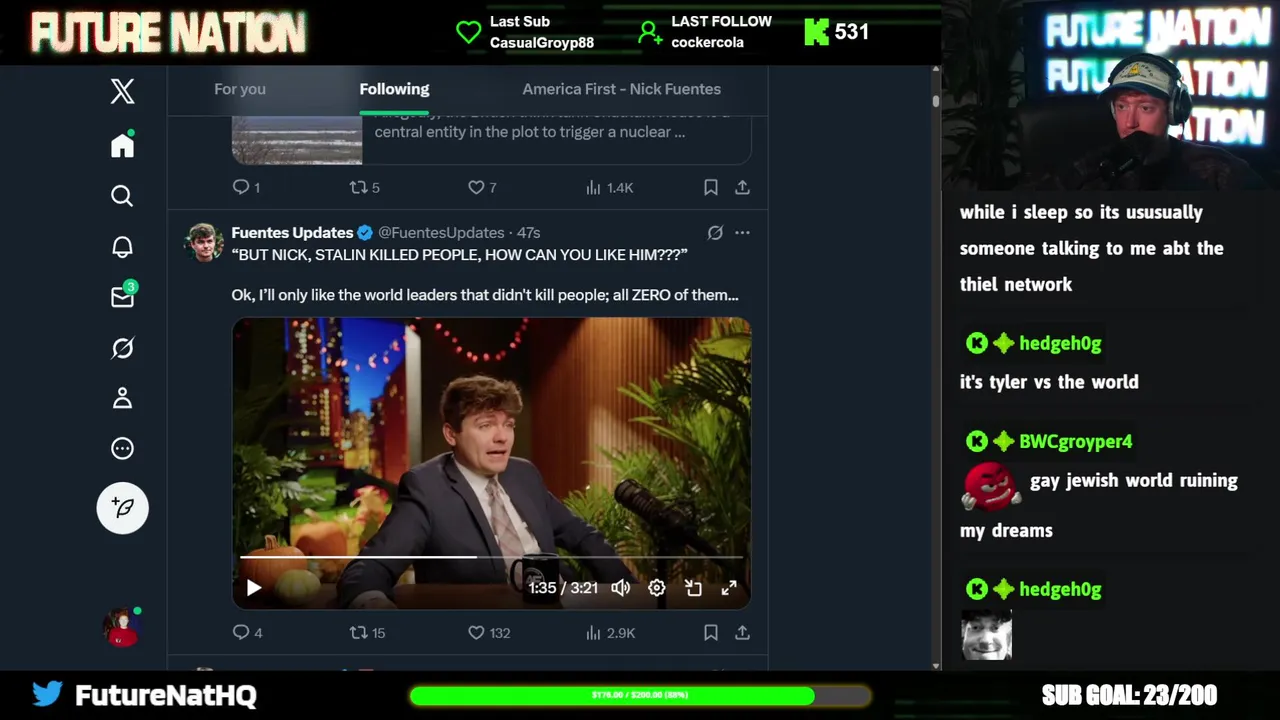This screenshot has width=1280, height=720.
Task: Open America First - Nick Fuentes tab
Action: pyautogui.click(x=621, y=89)
